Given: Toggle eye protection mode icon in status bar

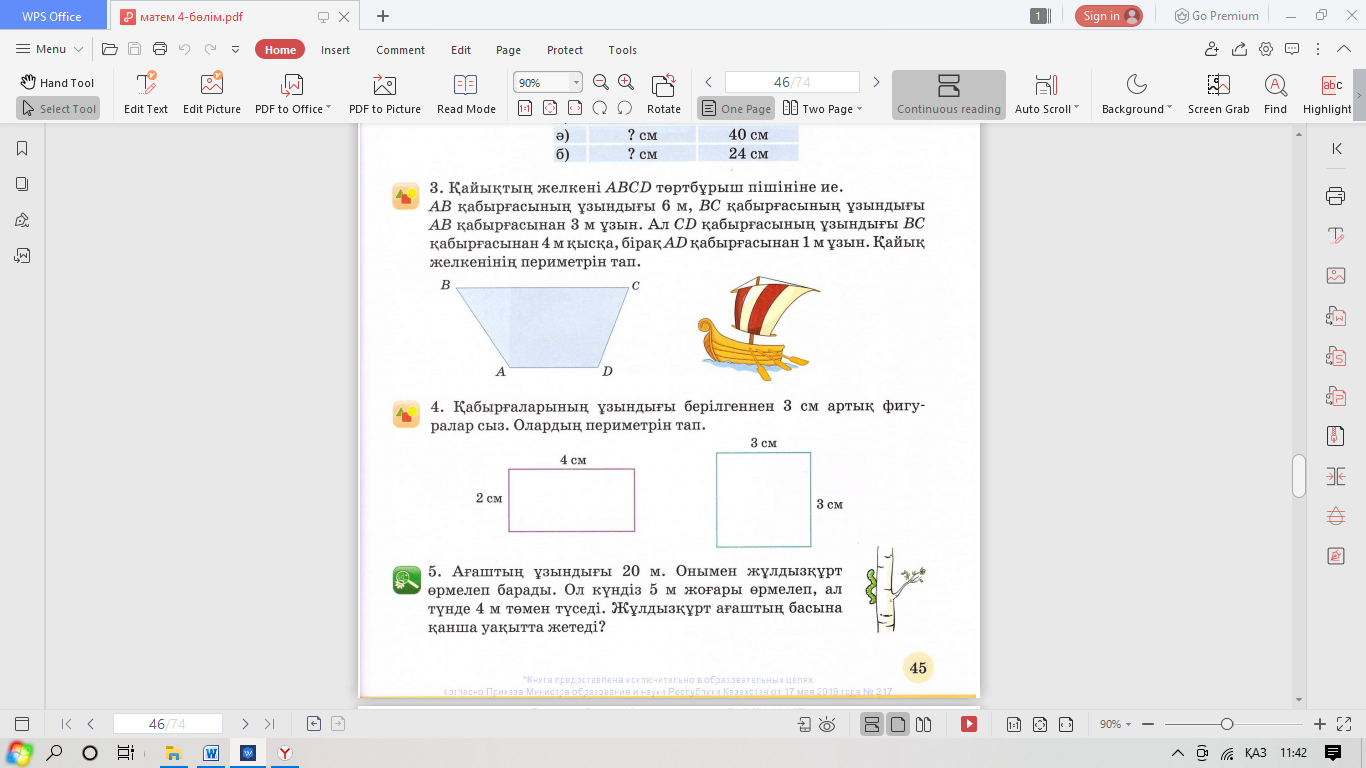Looking at the screenshot, I should point(827,724).
